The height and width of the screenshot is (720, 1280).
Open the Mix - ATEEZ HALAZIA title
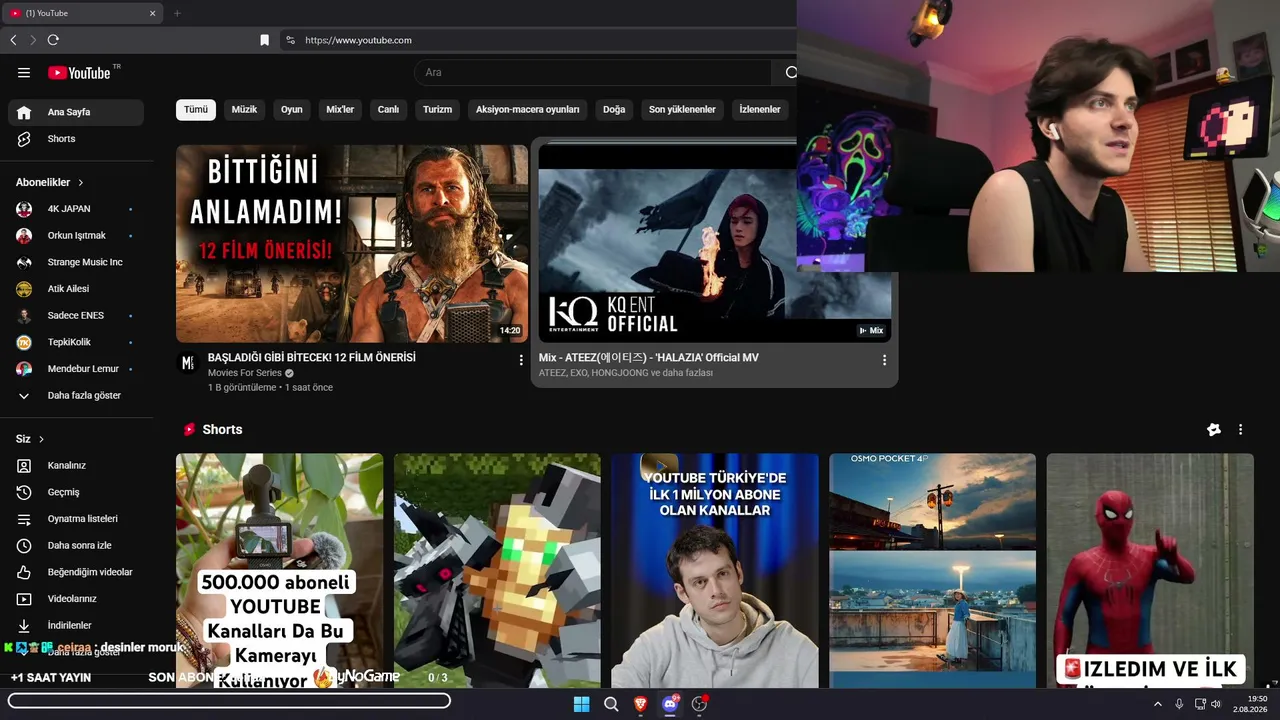pyautogui.click(x=649, y=357)
